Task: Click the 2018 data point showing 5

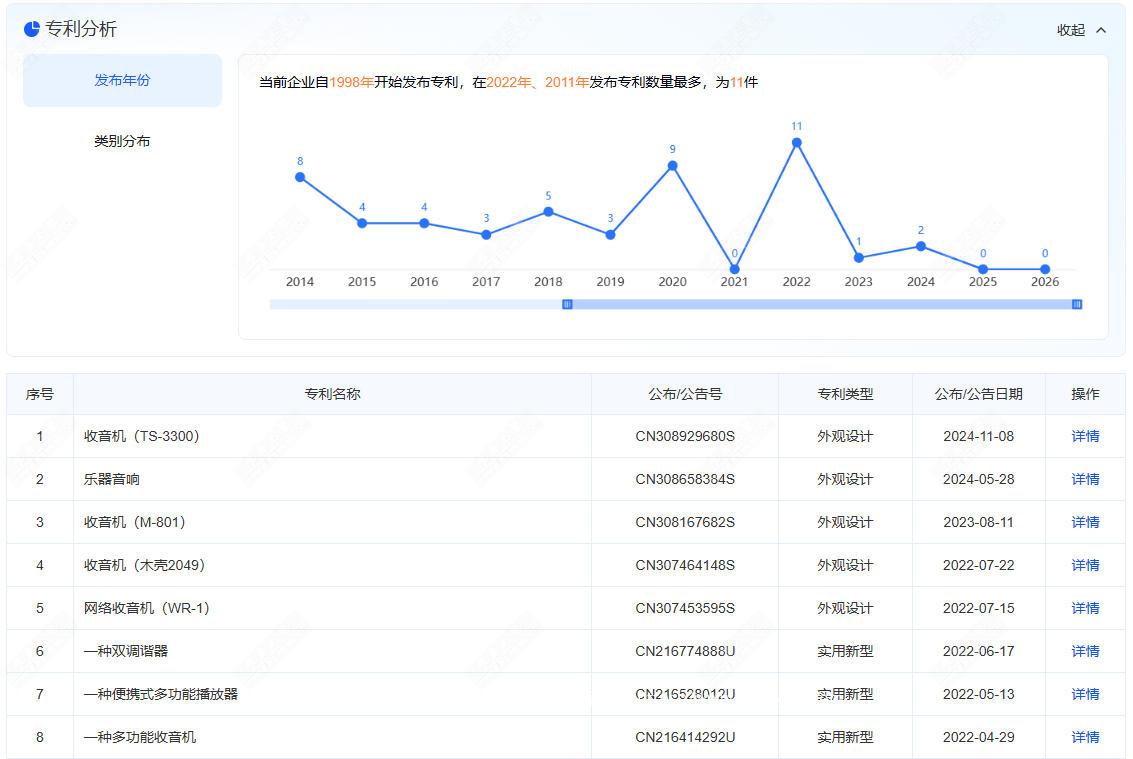Action: tap(548, 212)
